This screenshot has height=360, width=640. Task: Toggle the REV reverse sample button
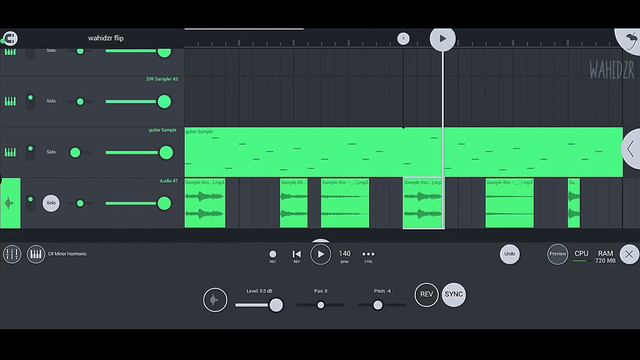tap(427, 295)
